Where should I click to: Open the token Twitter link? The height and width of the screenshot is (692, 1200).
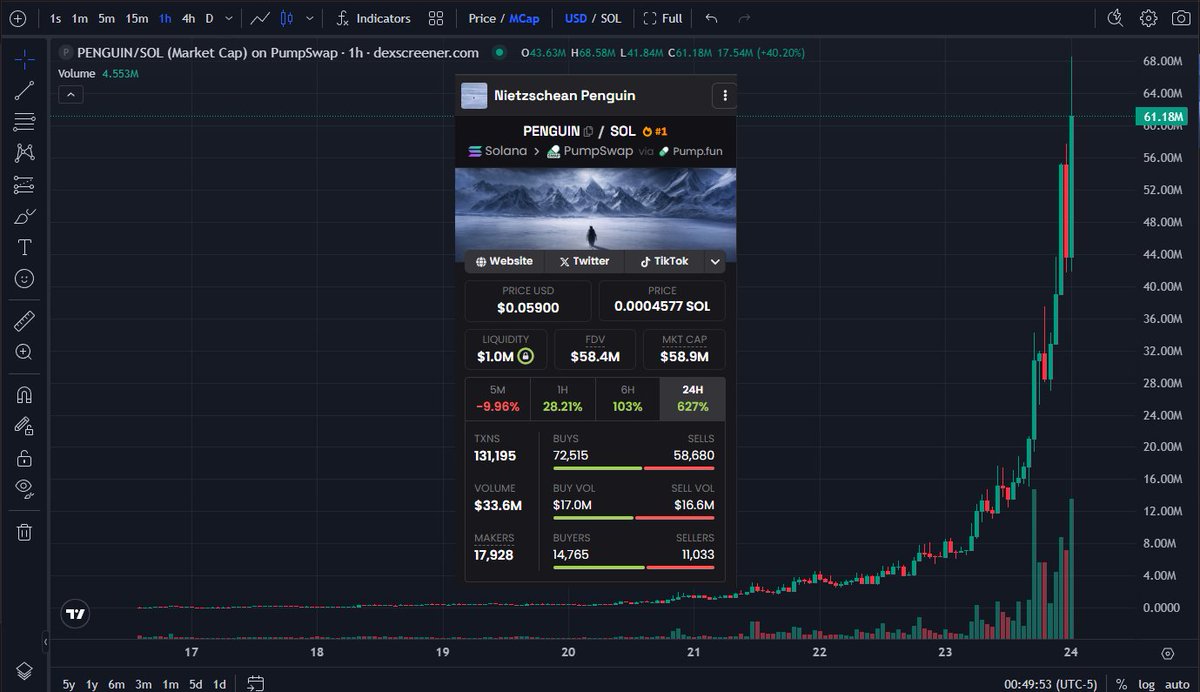[584, 261]
